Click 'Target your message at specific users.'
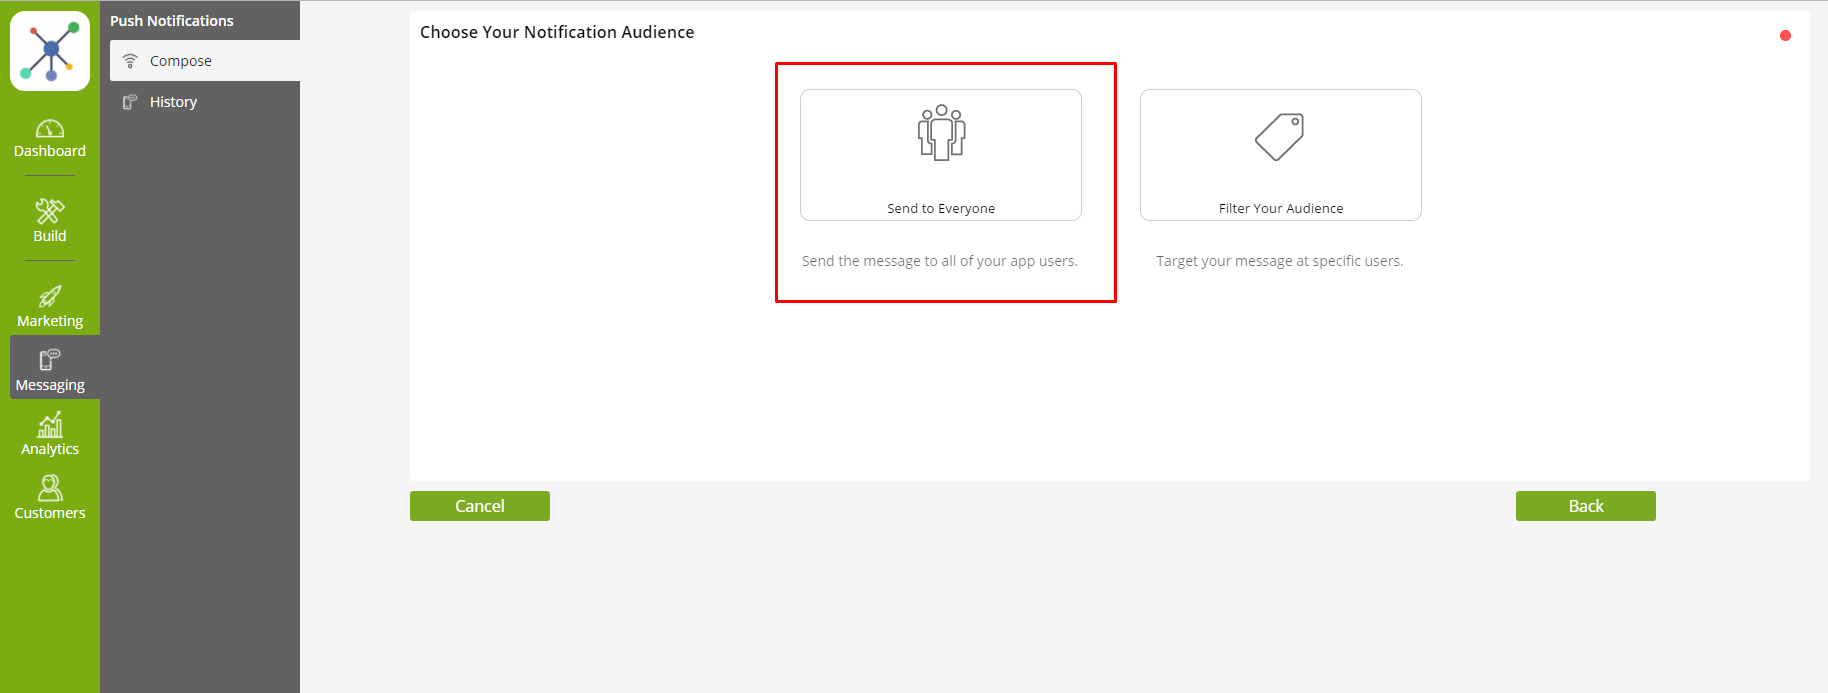 click(x=1280, y=261)
